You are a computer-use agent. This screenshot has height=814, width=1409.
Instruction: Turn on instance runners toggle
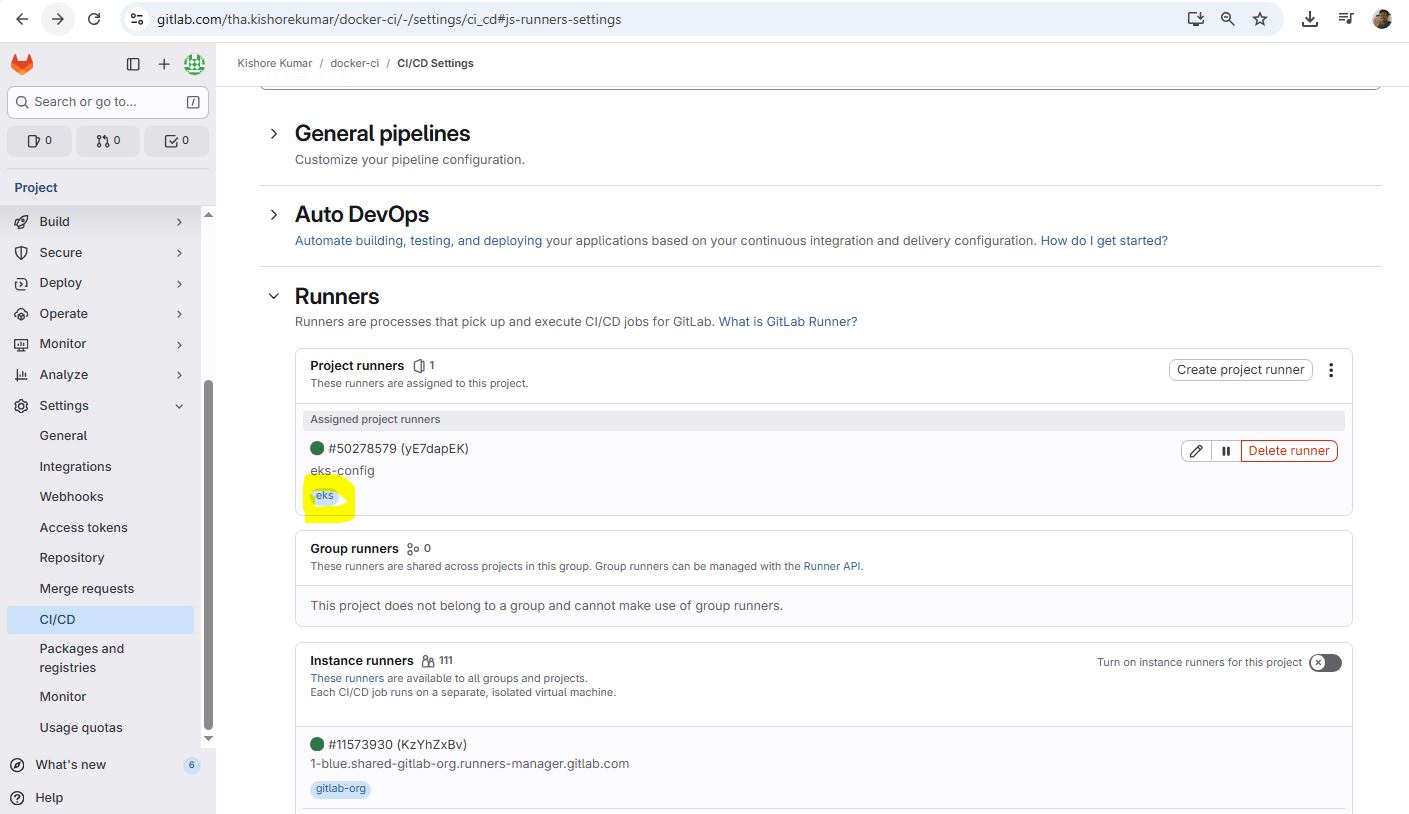[1325, 663]
